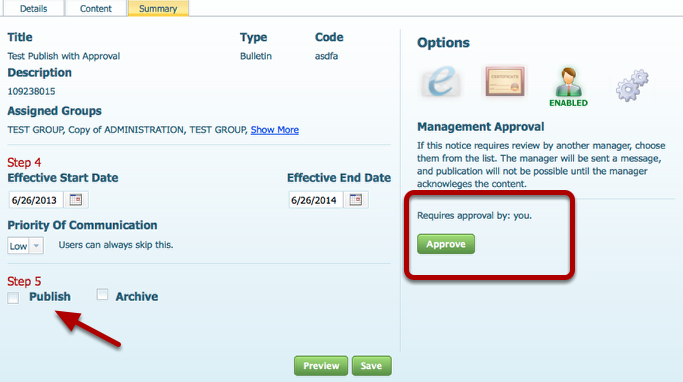
Task: Select the title text Test Publish with Approval
Action: (x=64, y=56)
